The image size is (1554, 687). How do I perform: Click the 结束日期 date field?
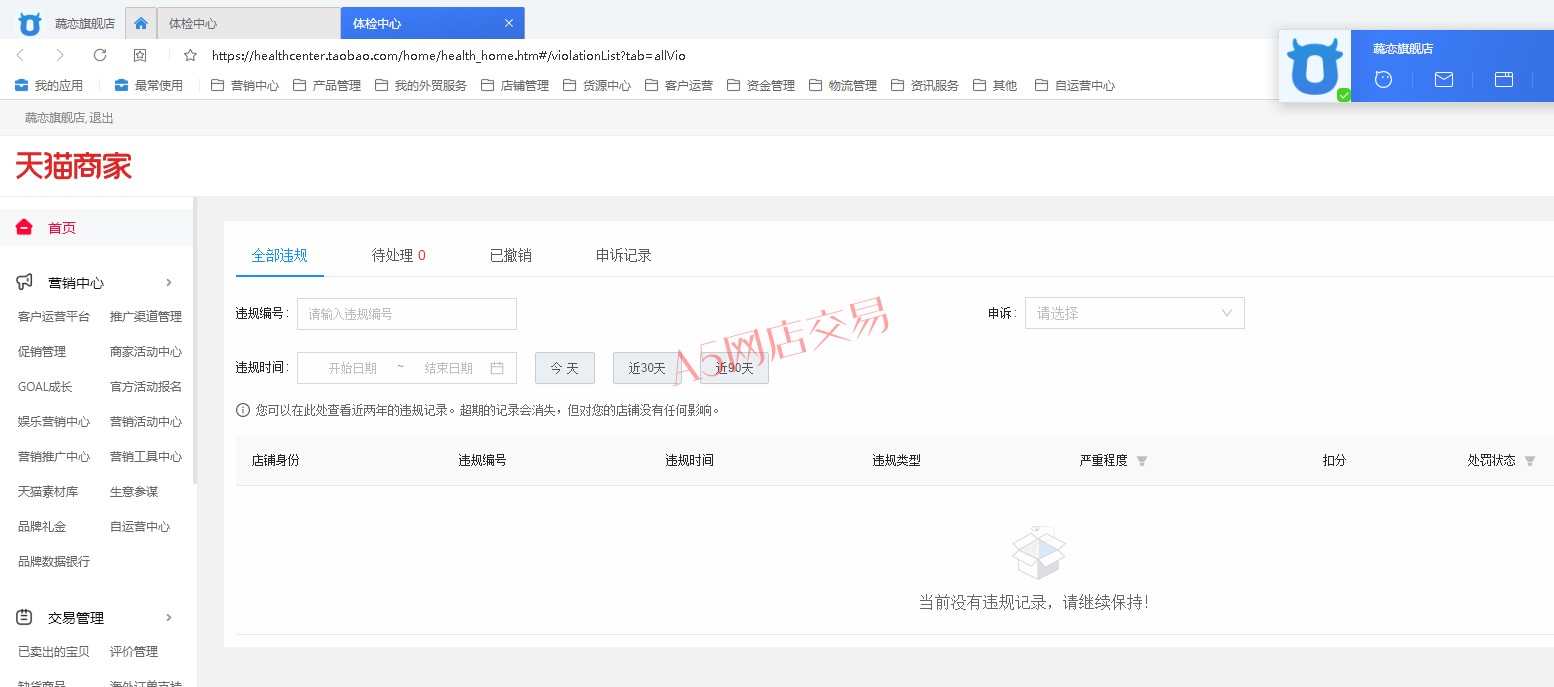pos(448,368)
